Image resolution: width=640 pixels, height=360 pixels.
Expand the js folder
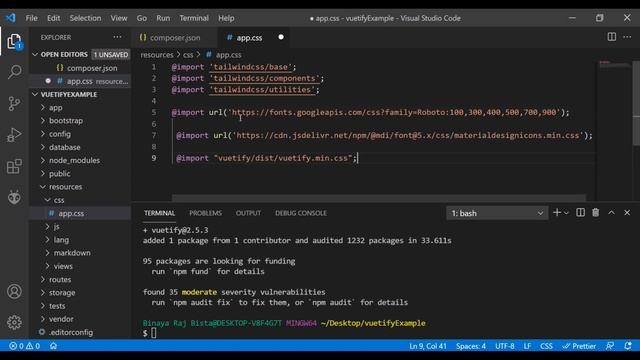[x=80, y=227]
